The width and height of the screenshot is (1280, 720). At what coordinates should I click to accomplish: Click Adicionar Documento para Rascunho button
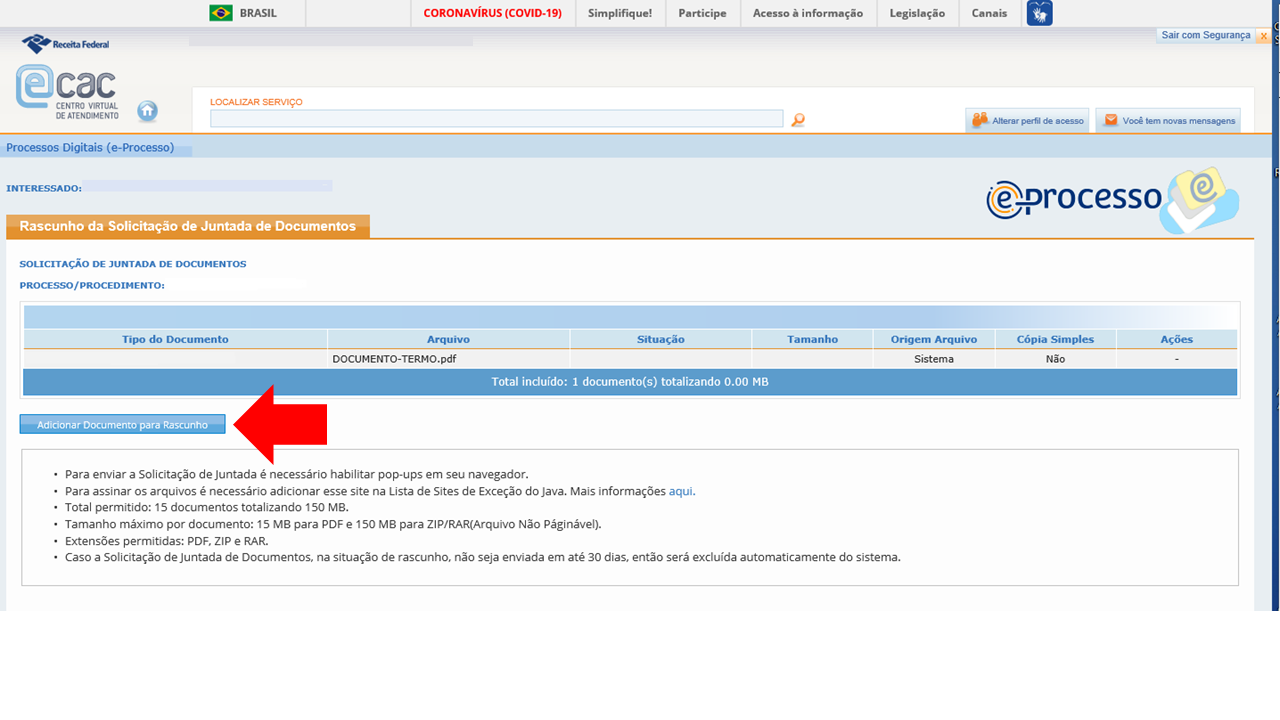[x=122, y=425]
